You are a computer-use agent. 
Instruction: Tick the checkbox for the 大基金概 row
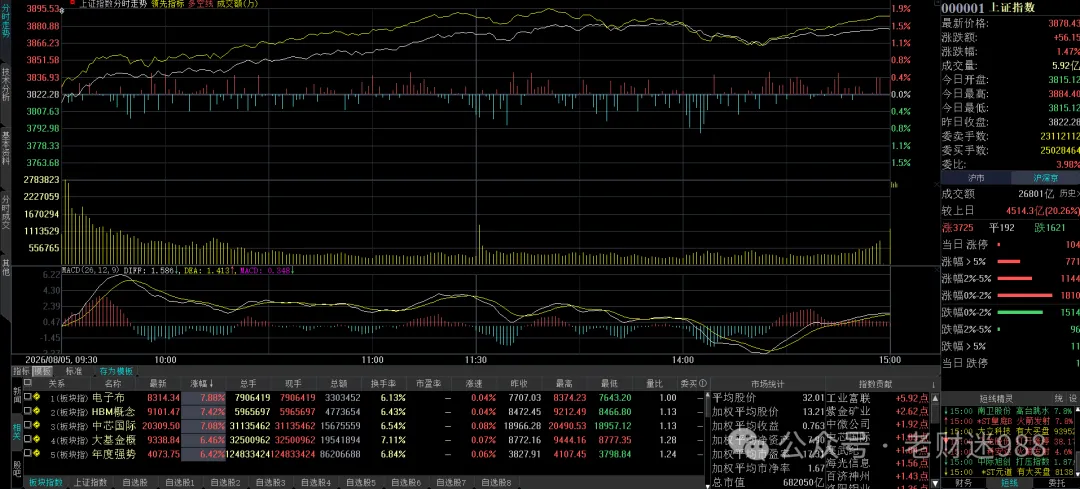(28, 439)
